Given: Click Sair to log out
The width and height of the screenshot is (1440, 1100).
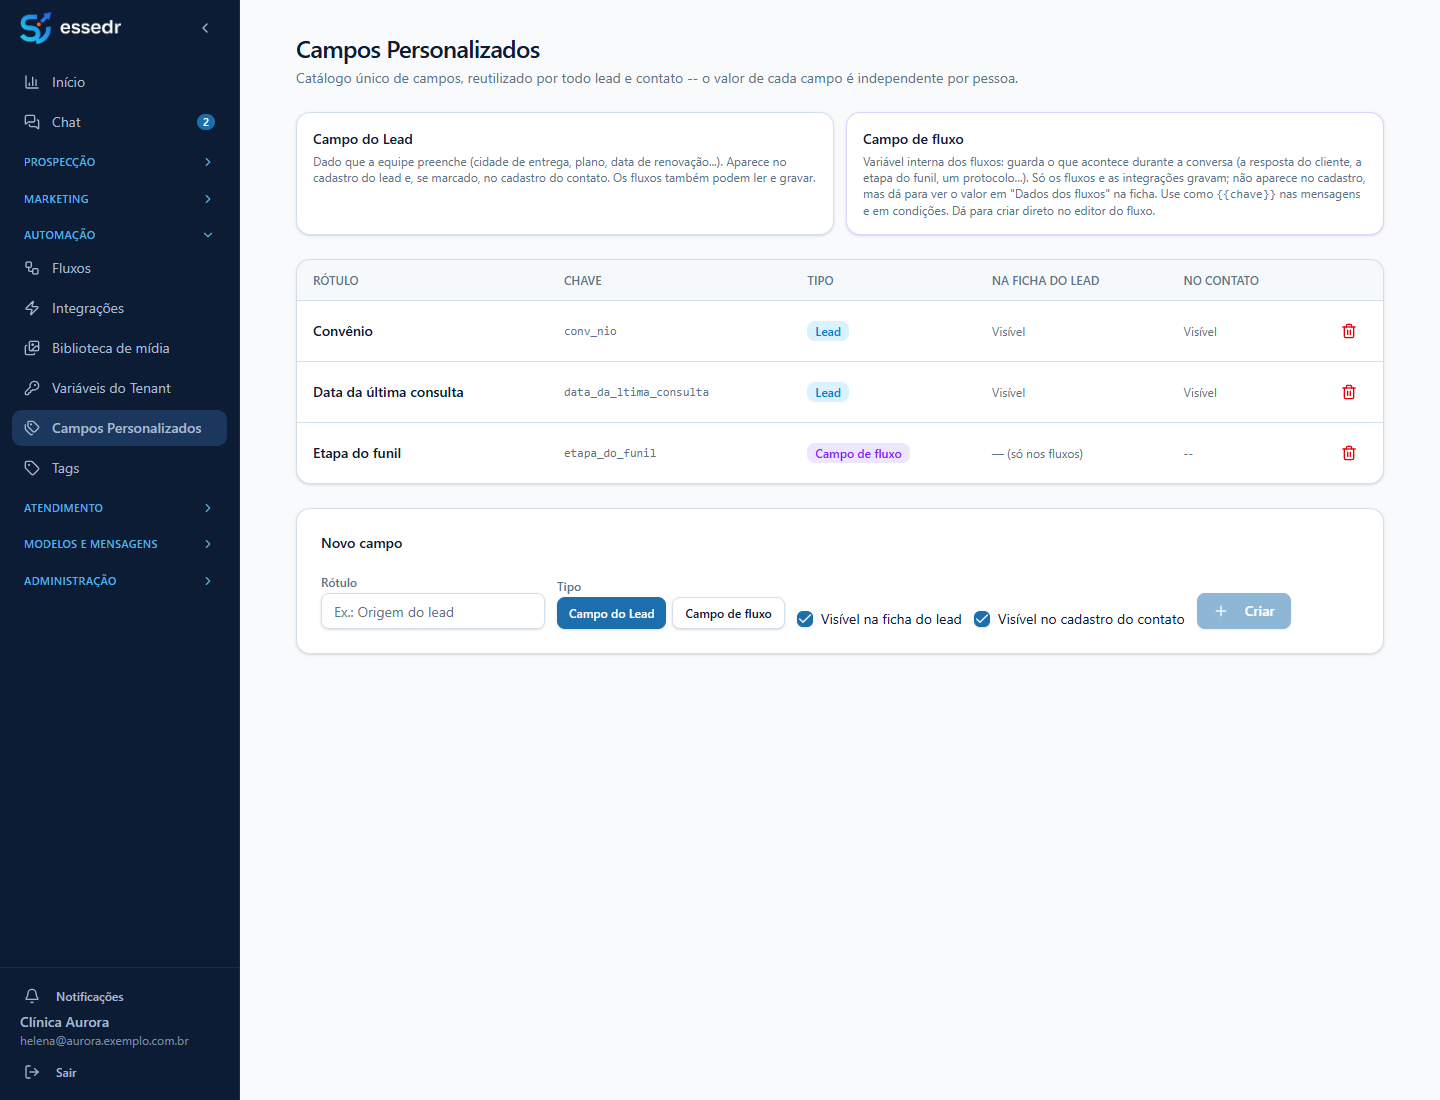Looking at the screenshot, I should tap(66, 1072).
